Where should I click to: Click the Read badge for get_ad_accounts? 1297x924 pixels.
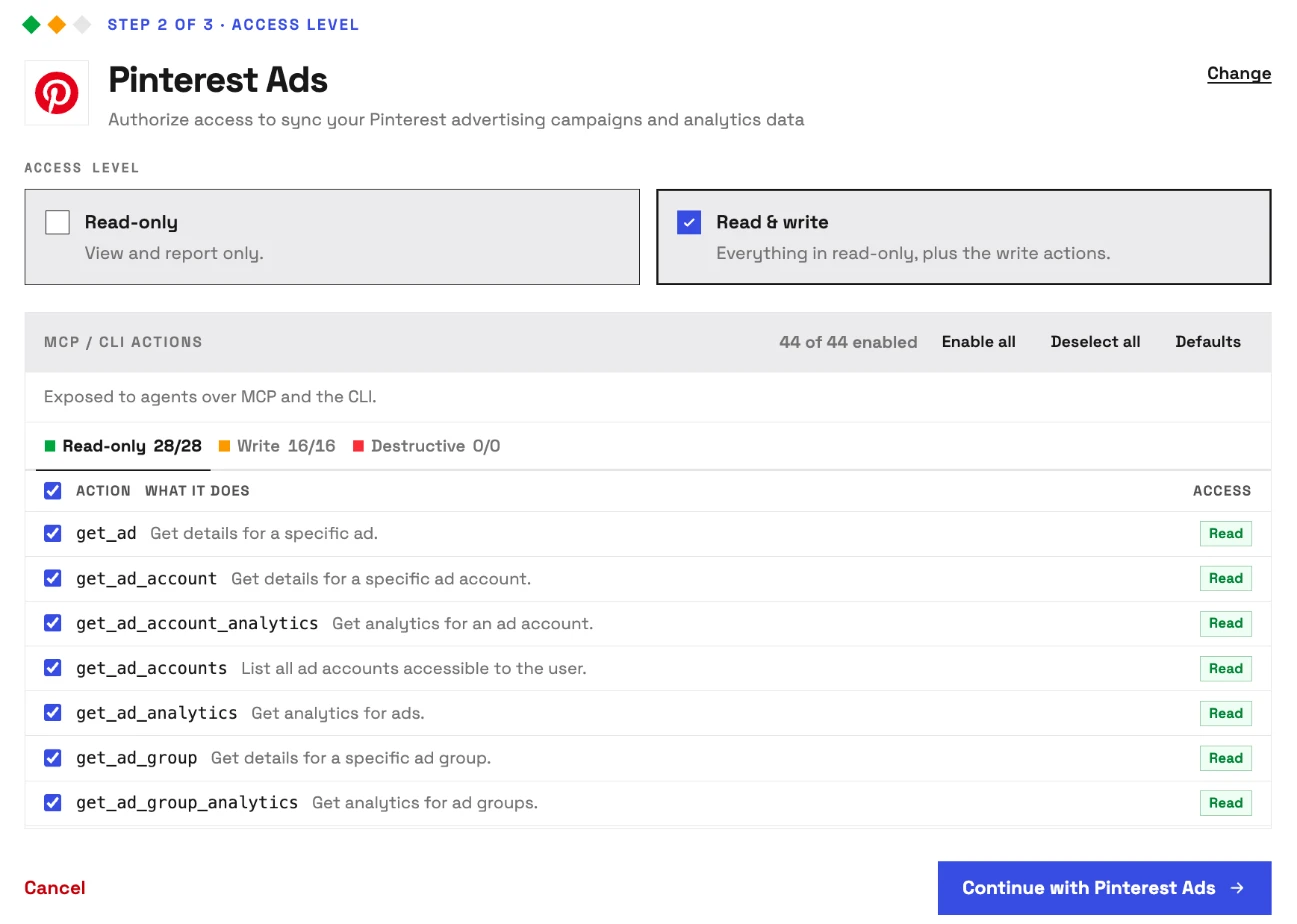tap(1226, 669)
